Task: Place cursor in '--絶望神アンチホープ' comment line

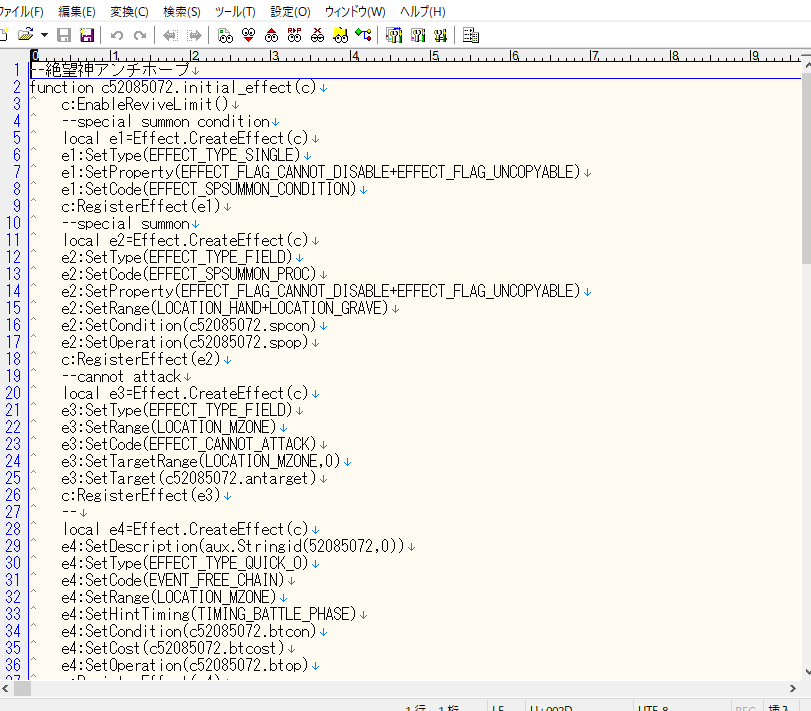Action: coord(110,70)
